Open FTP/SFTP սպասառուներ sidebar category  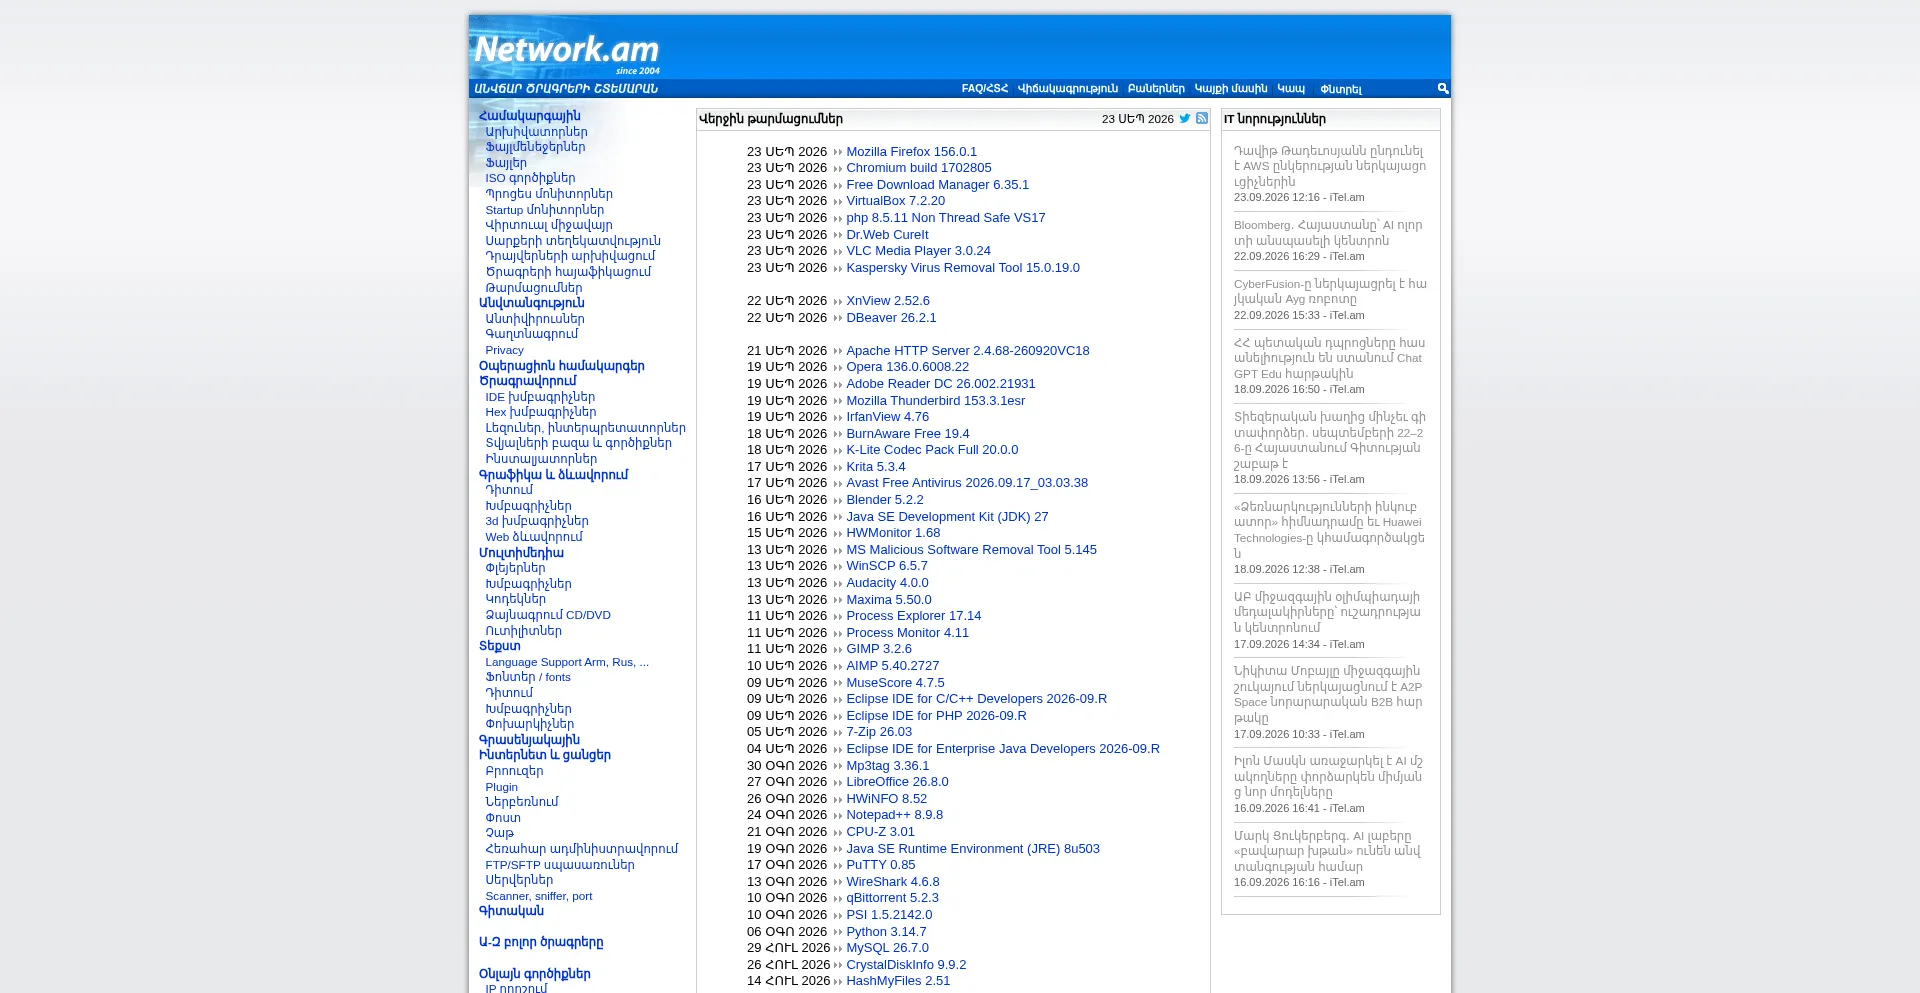pyautogui.click(x=560, y=865)
